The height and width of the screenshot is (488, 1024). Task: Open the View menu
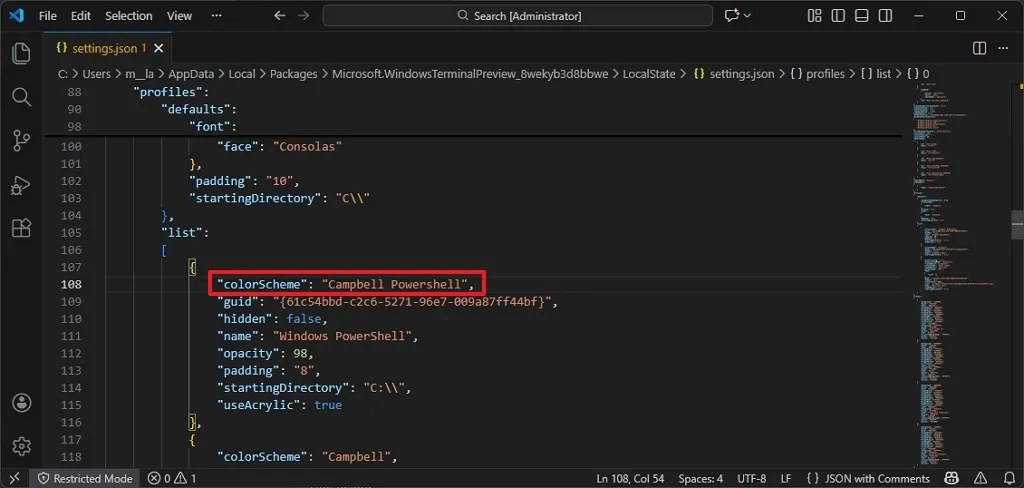180,16
